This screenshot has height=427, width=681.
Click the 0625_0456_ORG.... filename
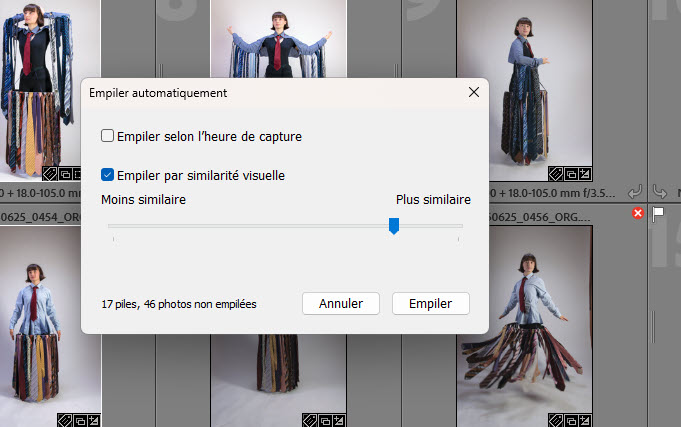coord(540,216)
